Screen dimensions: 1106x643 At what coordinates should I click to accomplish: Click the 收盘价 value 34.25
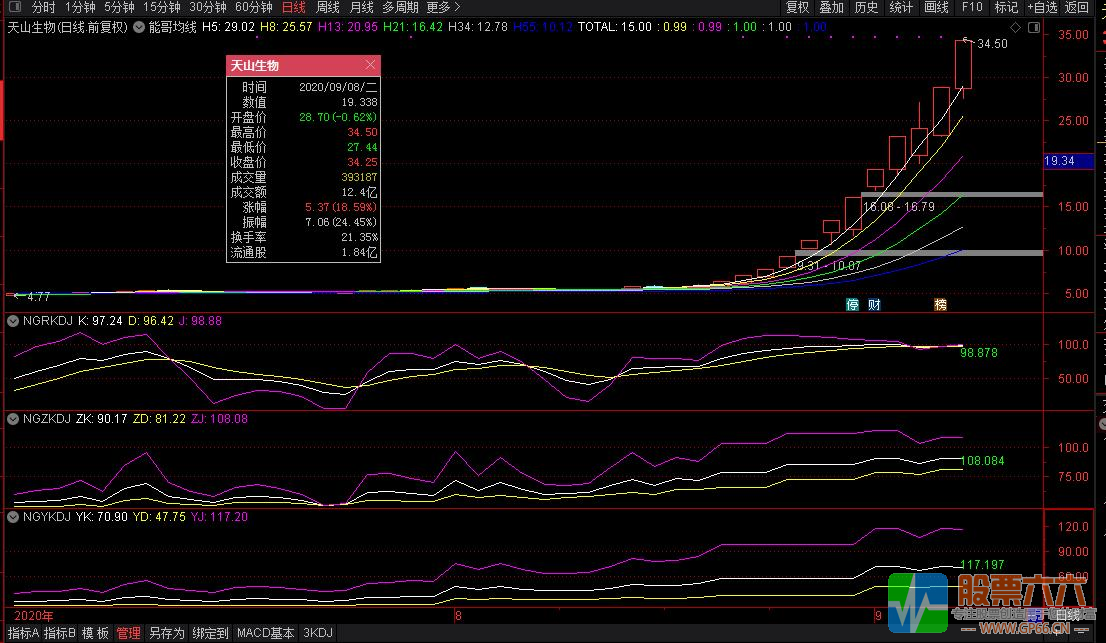click(x=362, y=162)
